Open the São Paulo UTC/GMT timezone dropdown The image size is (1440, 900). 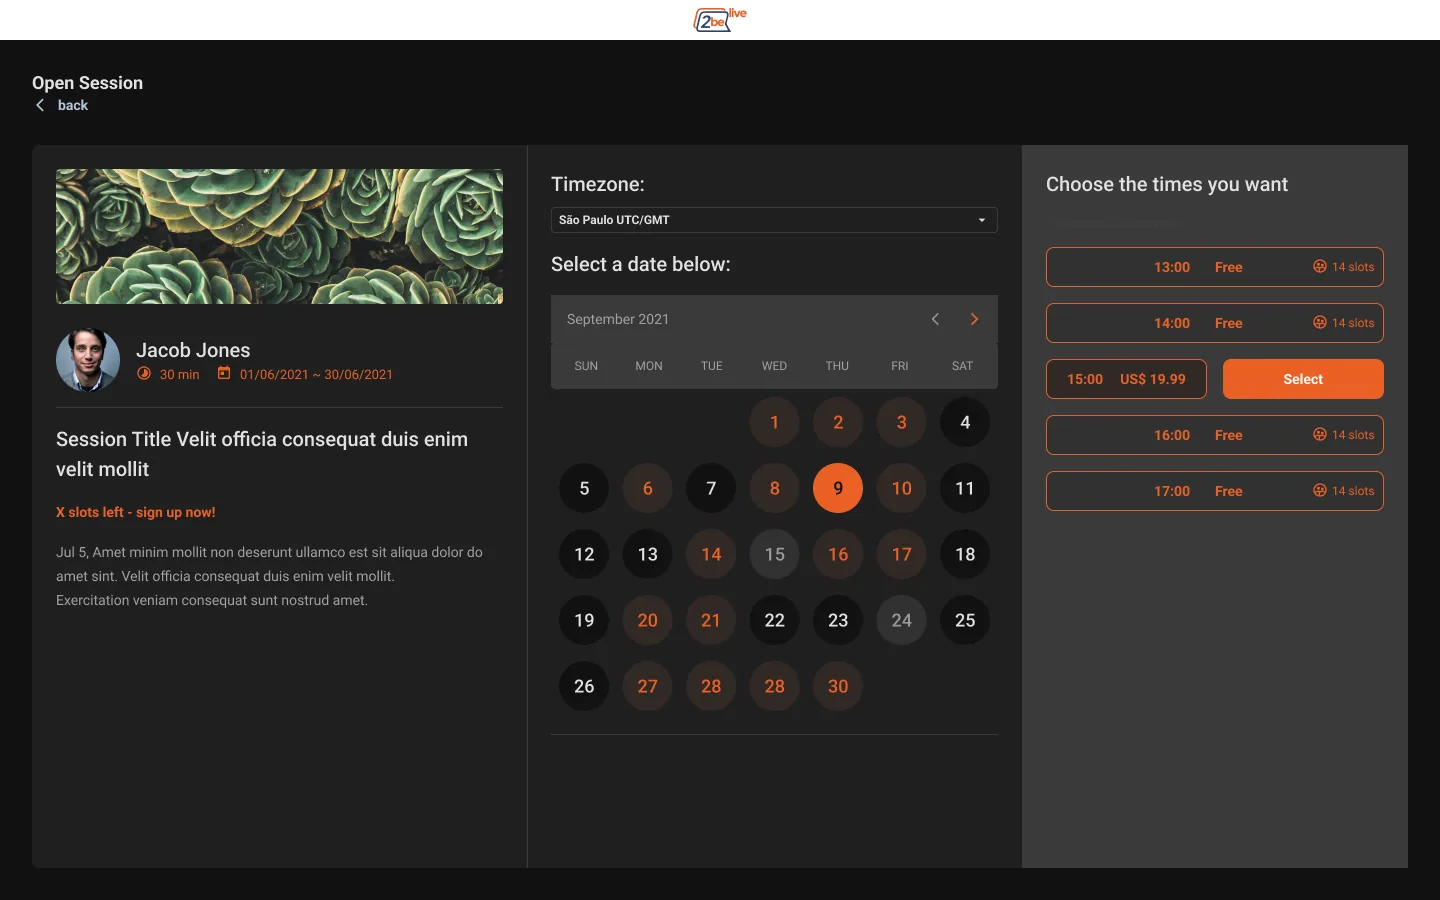click(x=774, y=220)
